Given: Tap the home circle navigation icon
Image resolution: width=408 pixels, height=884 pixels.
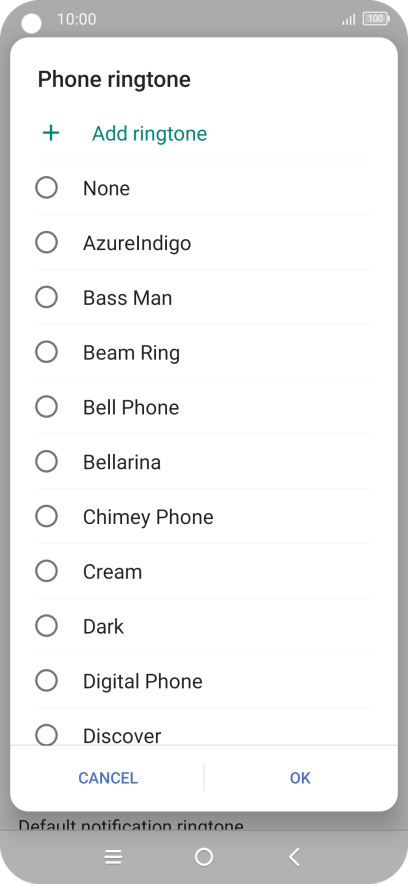Looking at the screenshot, I should (203, 858).
